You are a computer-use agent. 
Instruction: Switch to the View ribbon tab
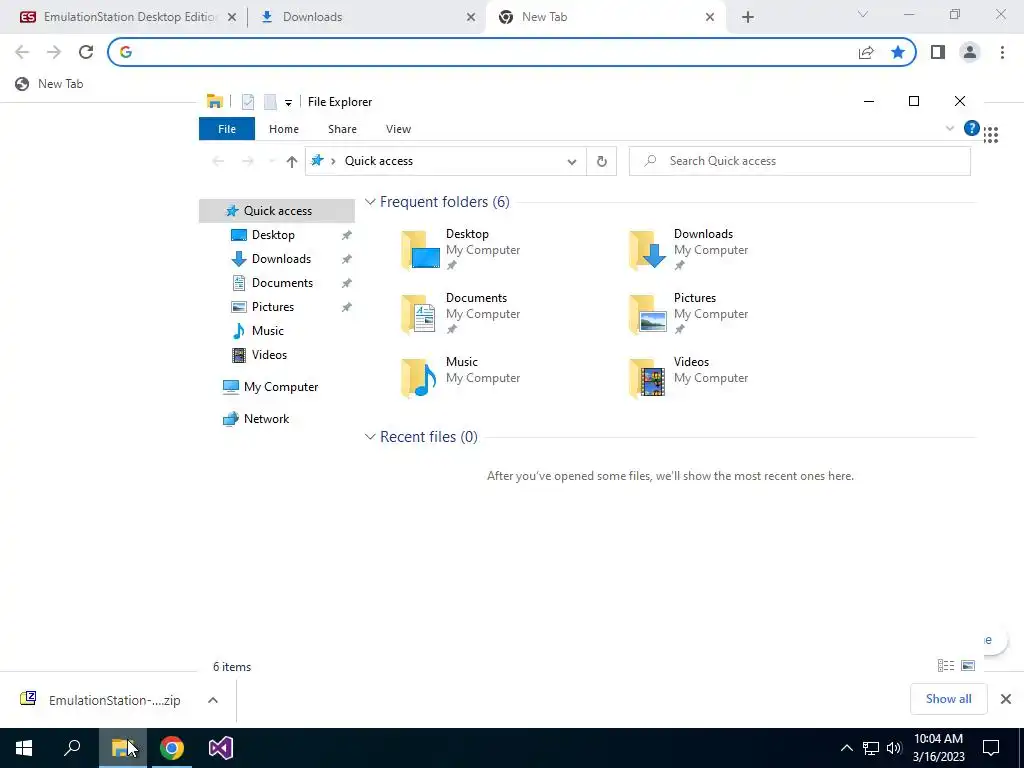[398, 129]
